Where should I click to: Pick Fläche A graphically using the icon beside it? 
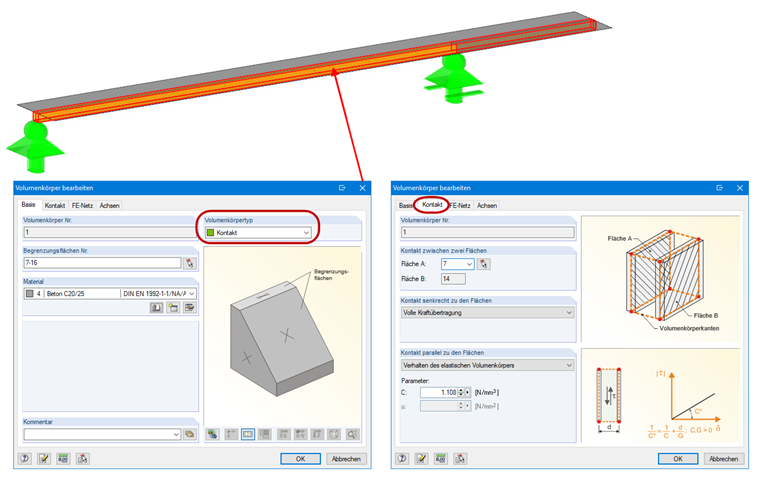coord(484,264)
